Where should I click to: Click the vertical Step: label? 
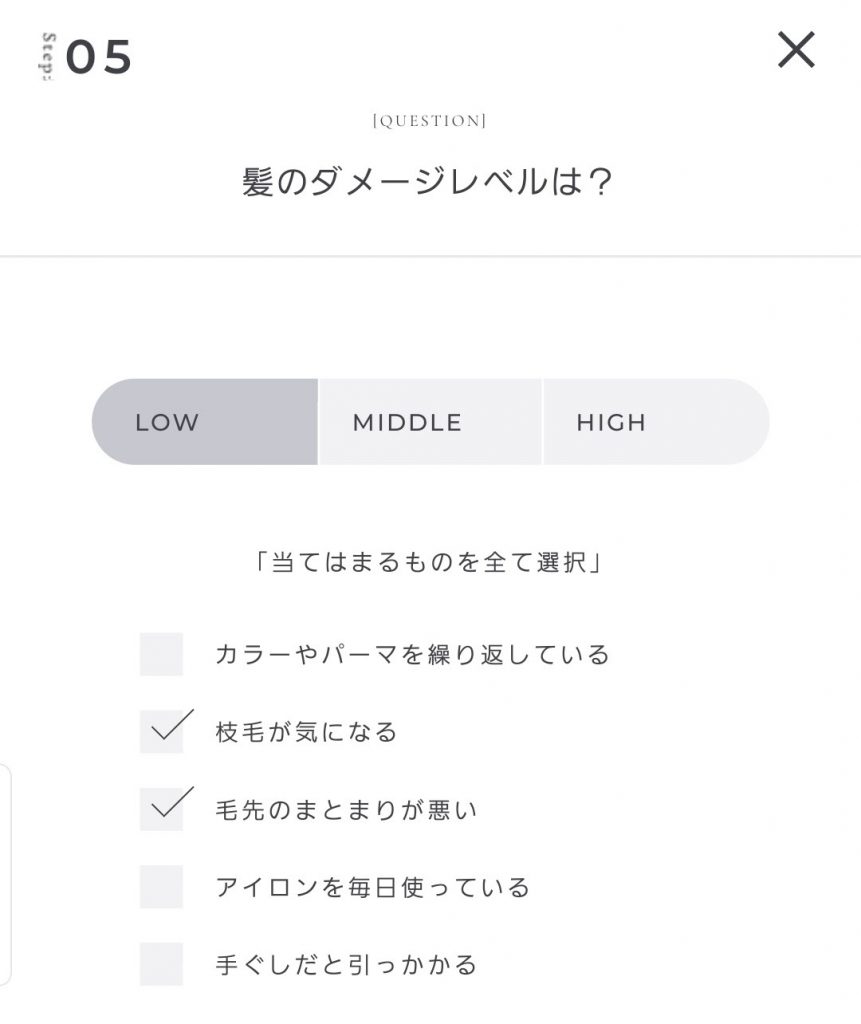(49, 58)
